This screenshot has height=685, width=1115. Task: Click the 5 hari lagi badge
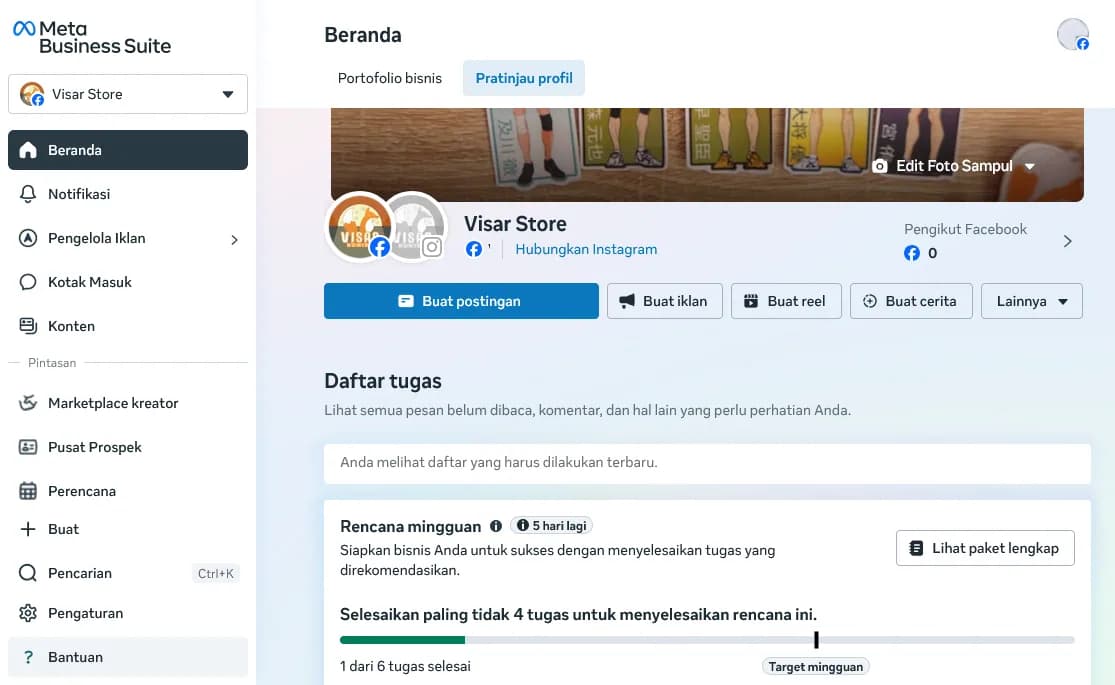point(551,526)
